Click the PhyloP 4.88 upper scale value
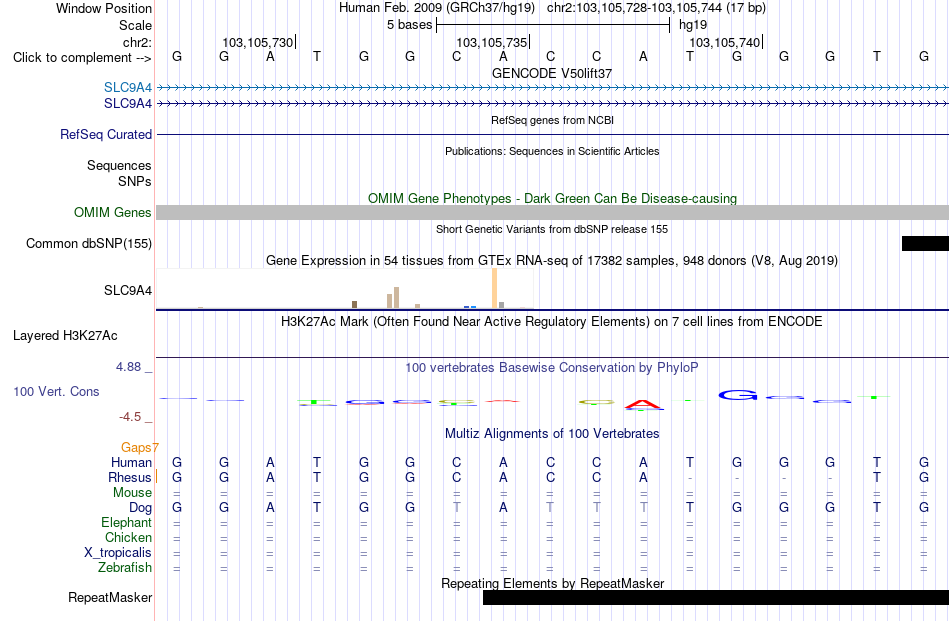This screenshot has height=621, width=950. pyautogui.click(x=128, y=367)
